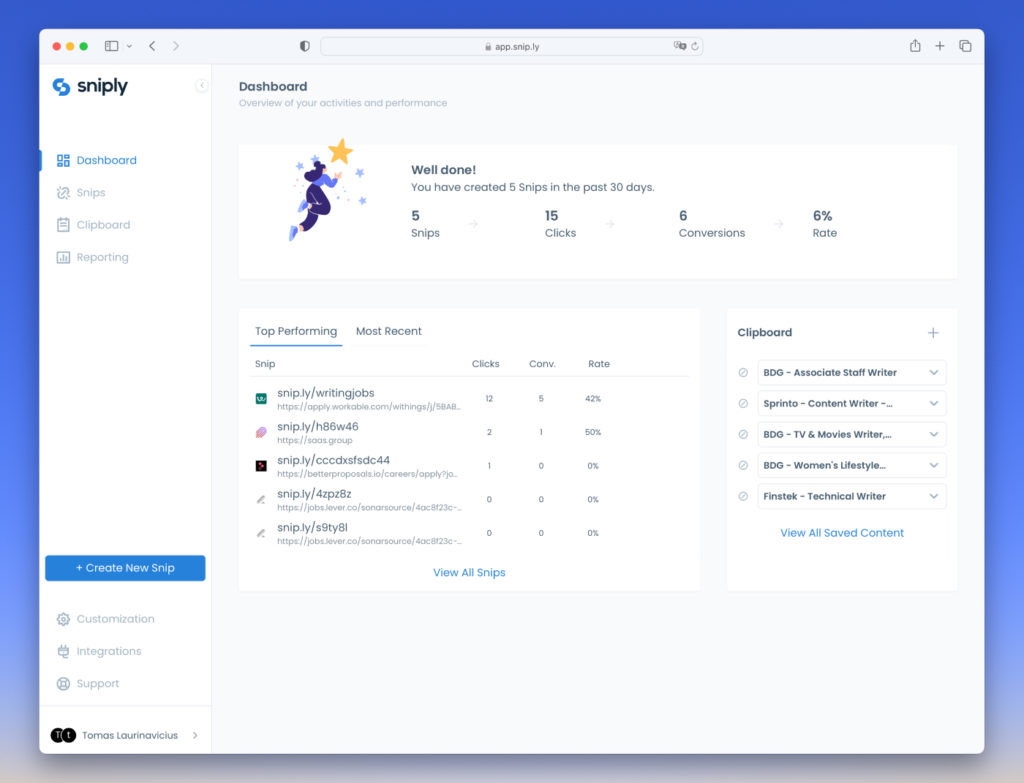Viewport: 1024px width, 783px height.
Task: Open View All Saved Content link
Action: tap(842, 533)
